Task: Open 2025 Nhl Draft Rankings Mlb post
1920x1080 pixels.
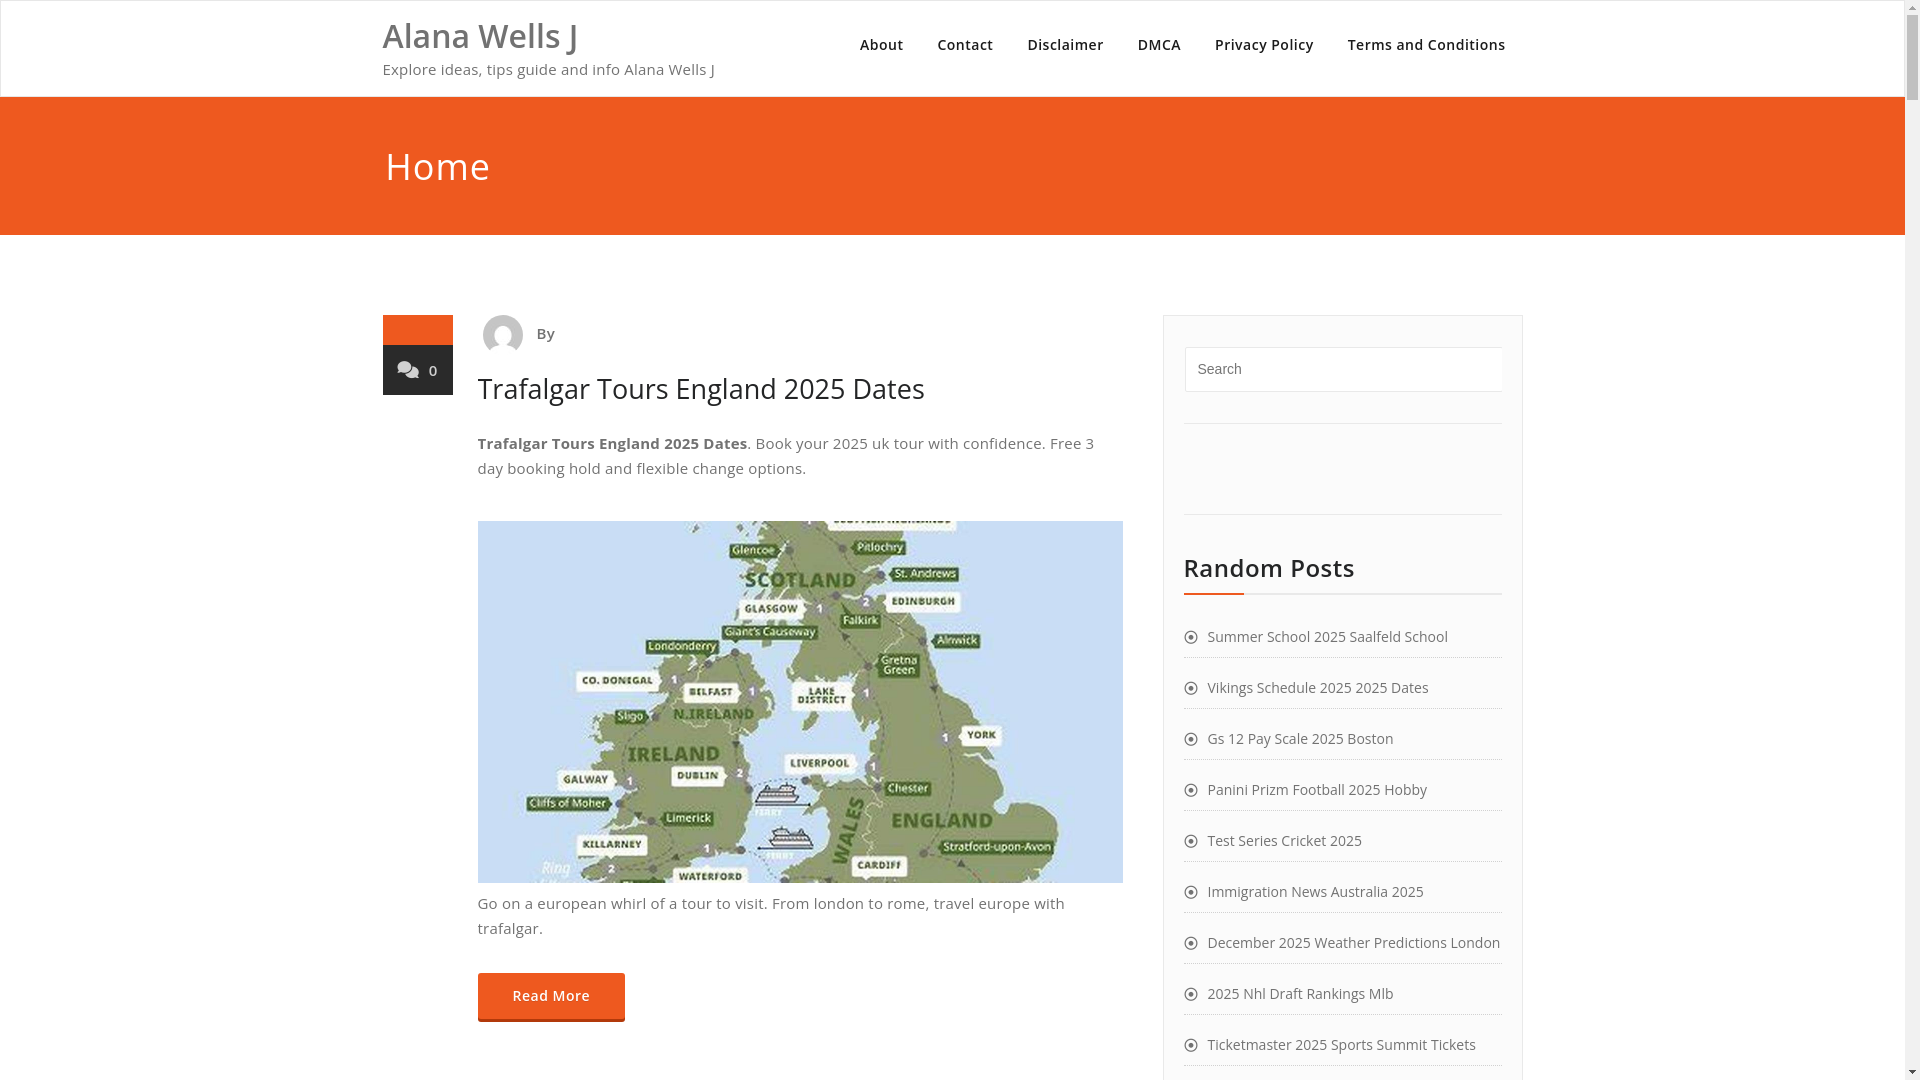Action: point(1300,994)
